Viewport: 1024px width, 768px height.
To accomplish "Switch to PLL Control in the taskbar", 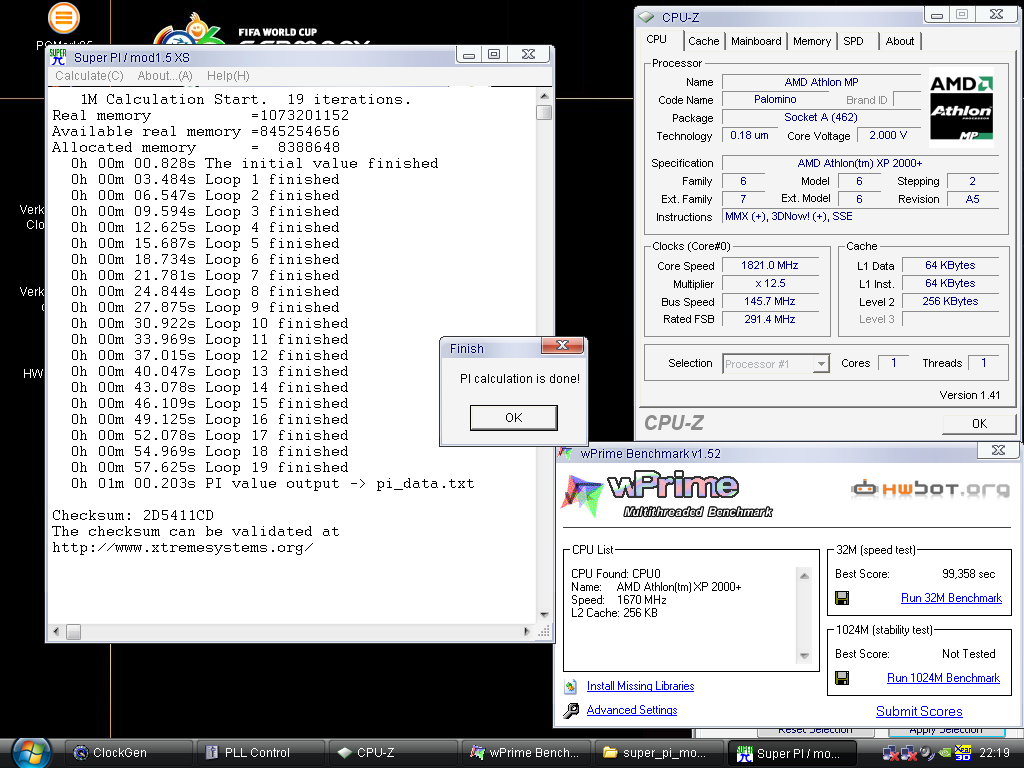I will pos(261,753).
